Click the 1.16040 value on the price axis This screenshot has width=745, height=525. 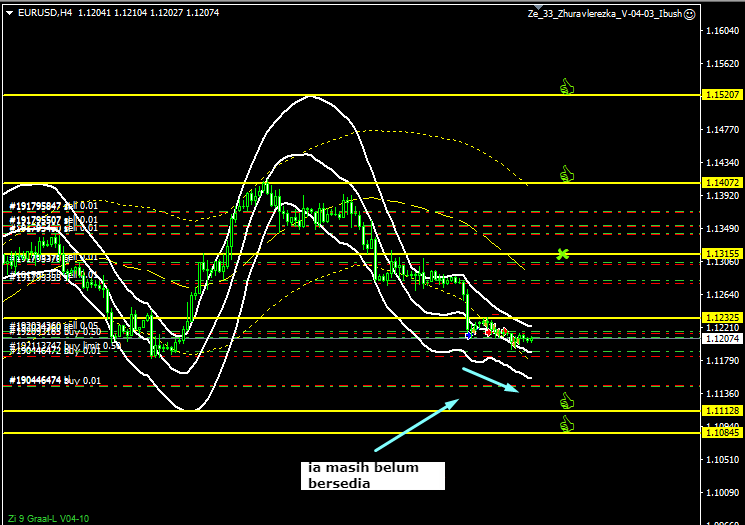click(x=723, y=30)
